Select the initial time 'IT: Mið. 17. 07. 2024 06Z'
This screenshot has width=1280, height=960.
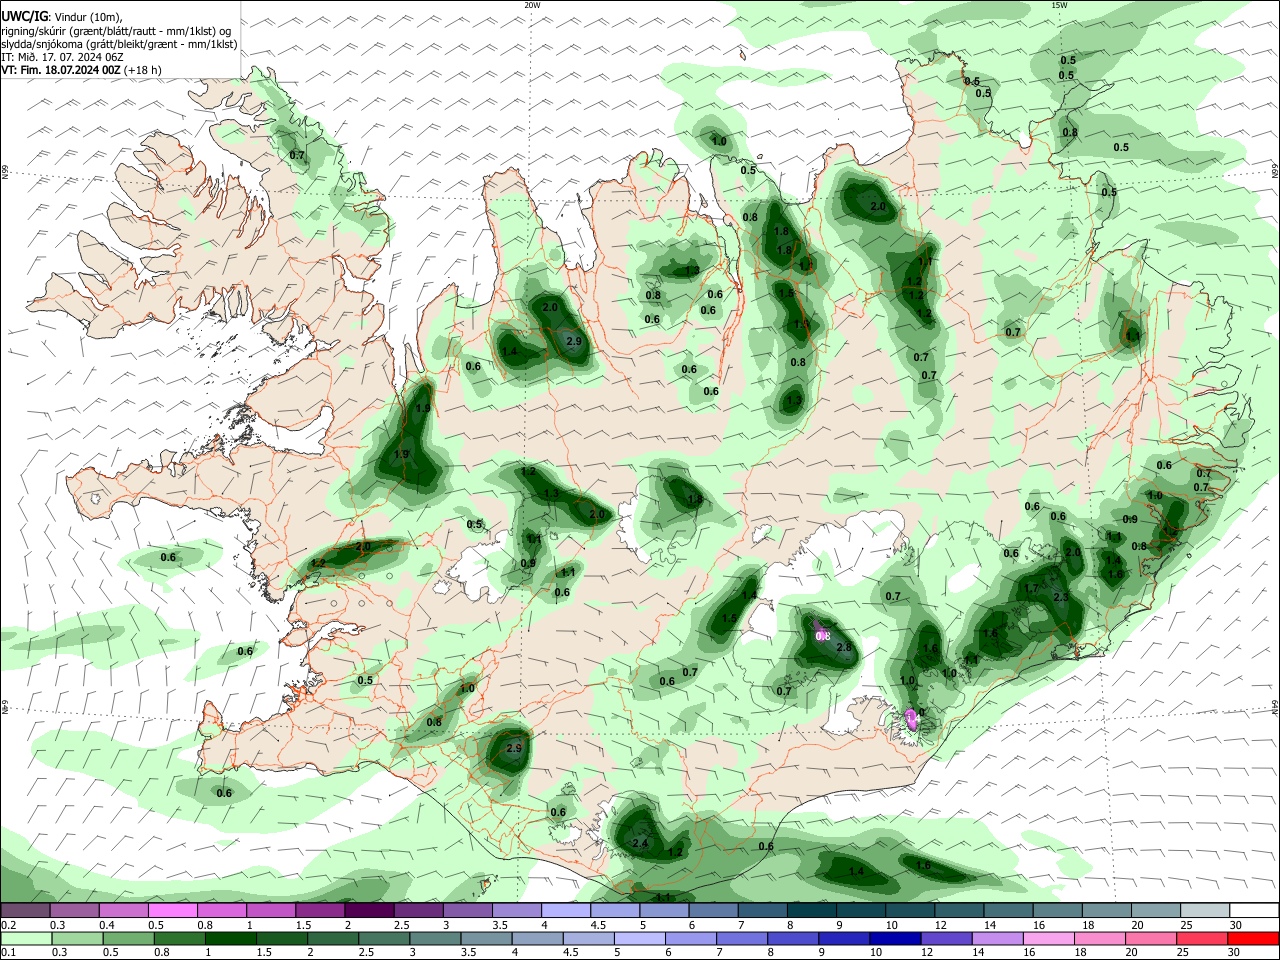pos(62,57)
